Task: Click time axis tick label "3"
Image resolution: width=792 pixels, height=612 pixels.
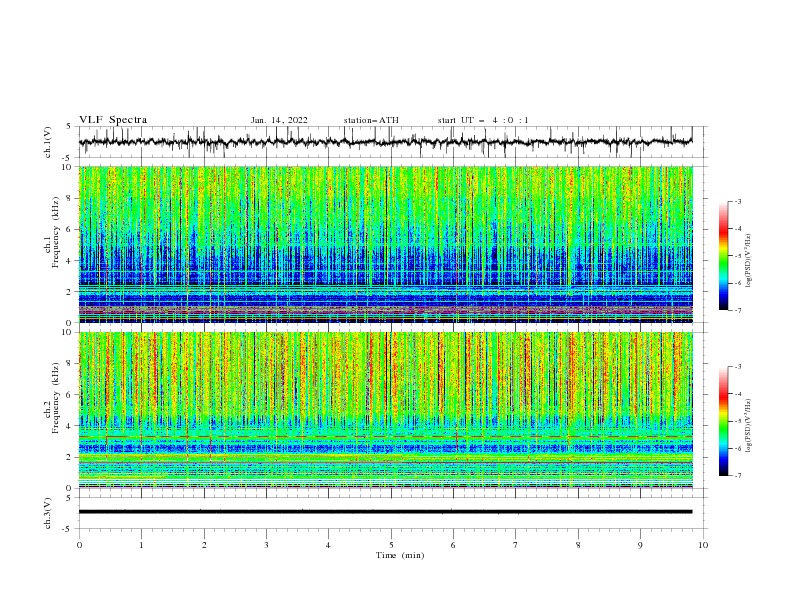Action: 266,545
